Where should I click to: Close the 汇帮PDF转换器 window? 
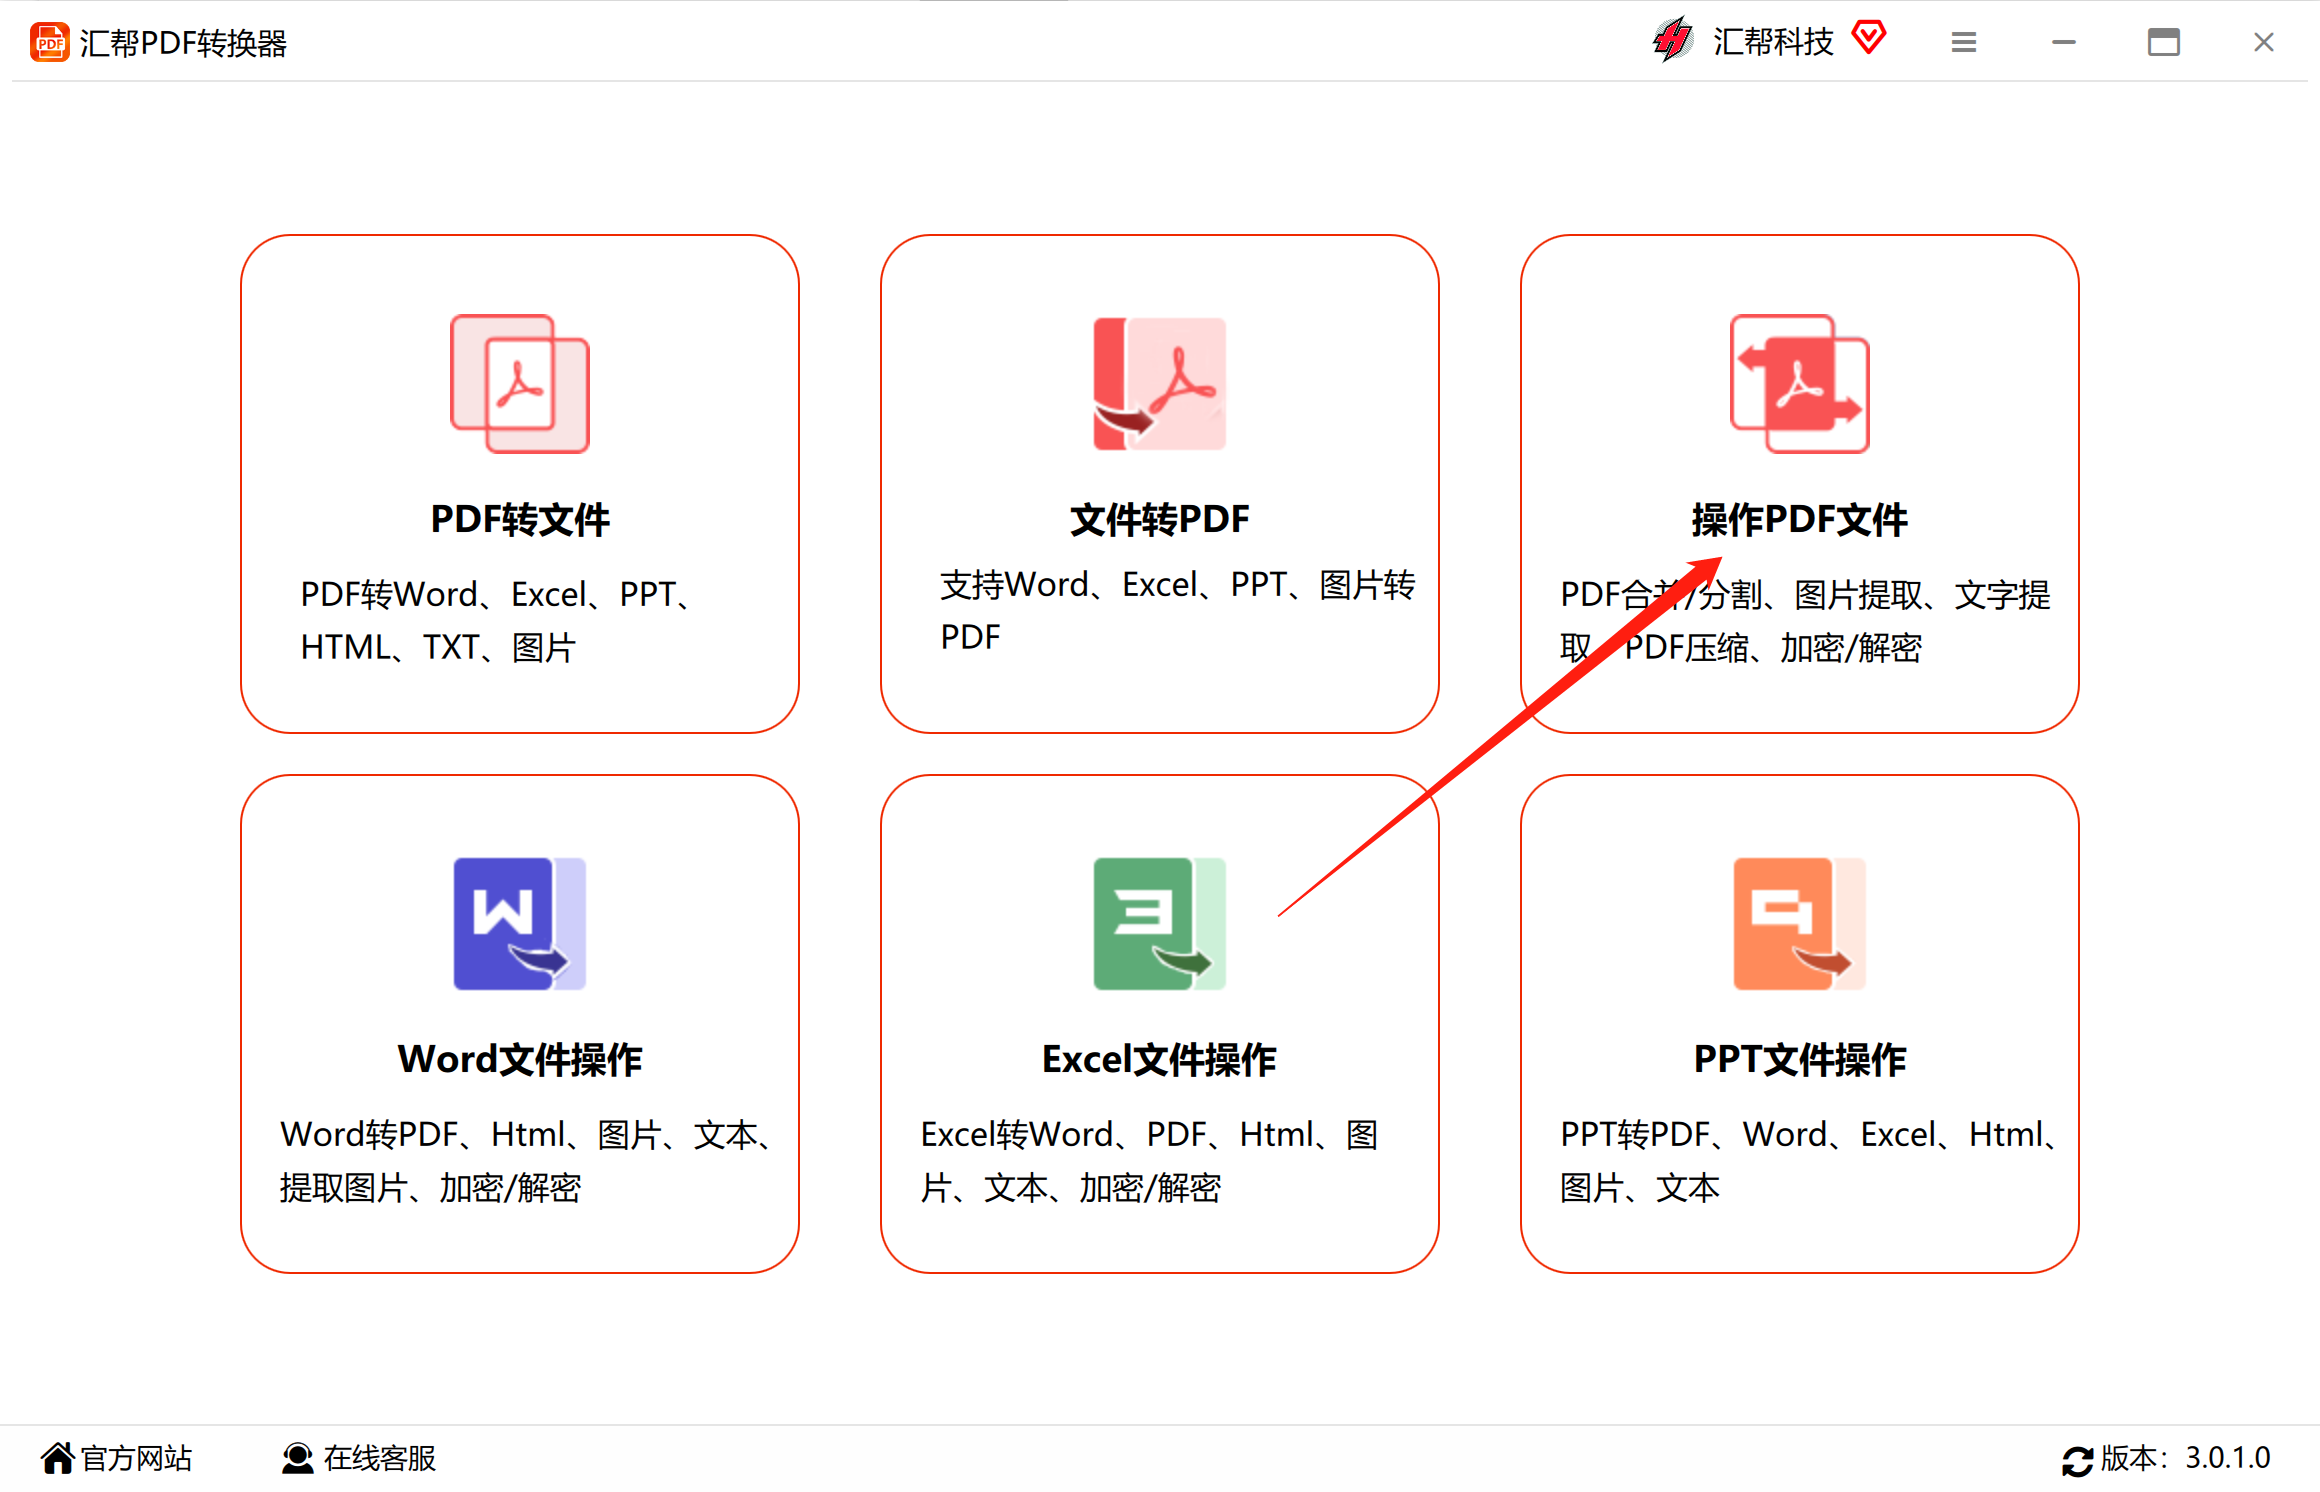pyautogui.click(x=2264, y=42)
